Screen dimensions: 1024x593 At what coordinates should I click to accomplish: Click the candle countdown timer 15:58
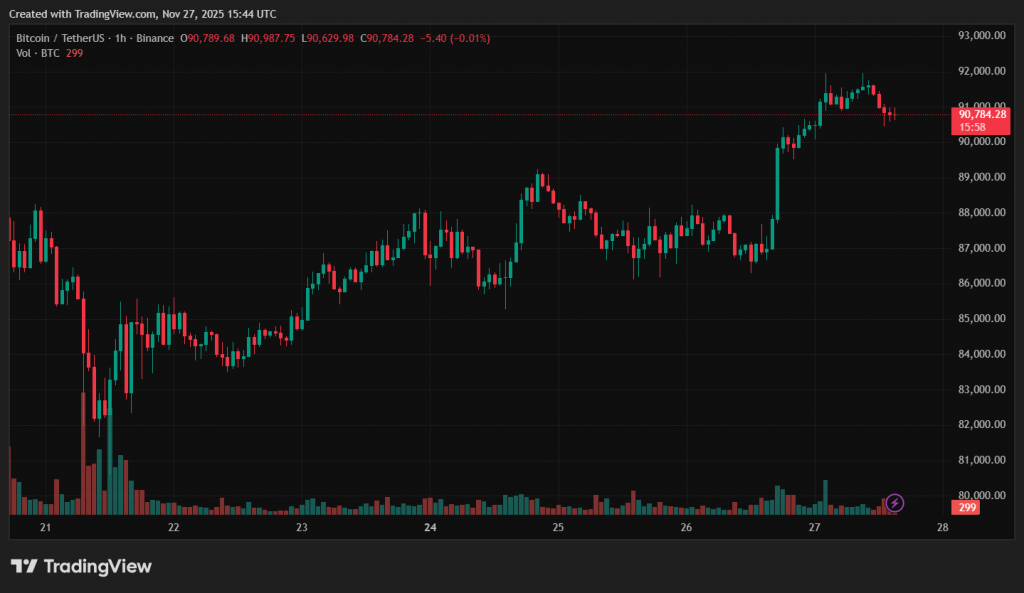(971, 127)
